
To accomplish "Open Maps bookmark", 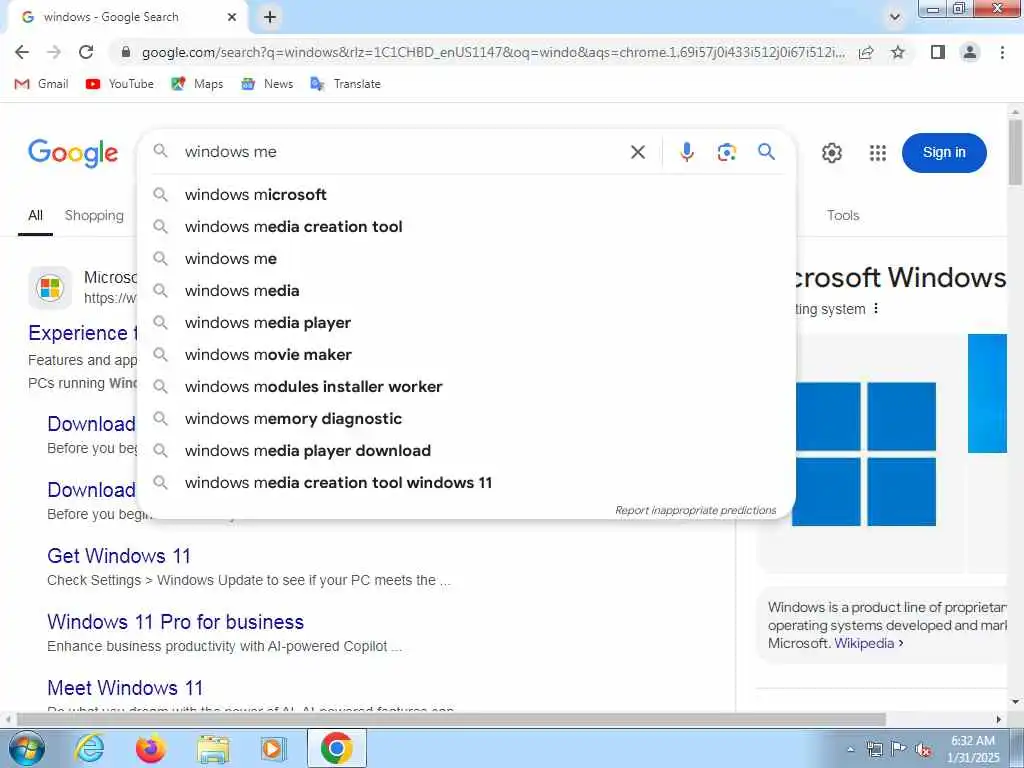I will tap(197, 84).
